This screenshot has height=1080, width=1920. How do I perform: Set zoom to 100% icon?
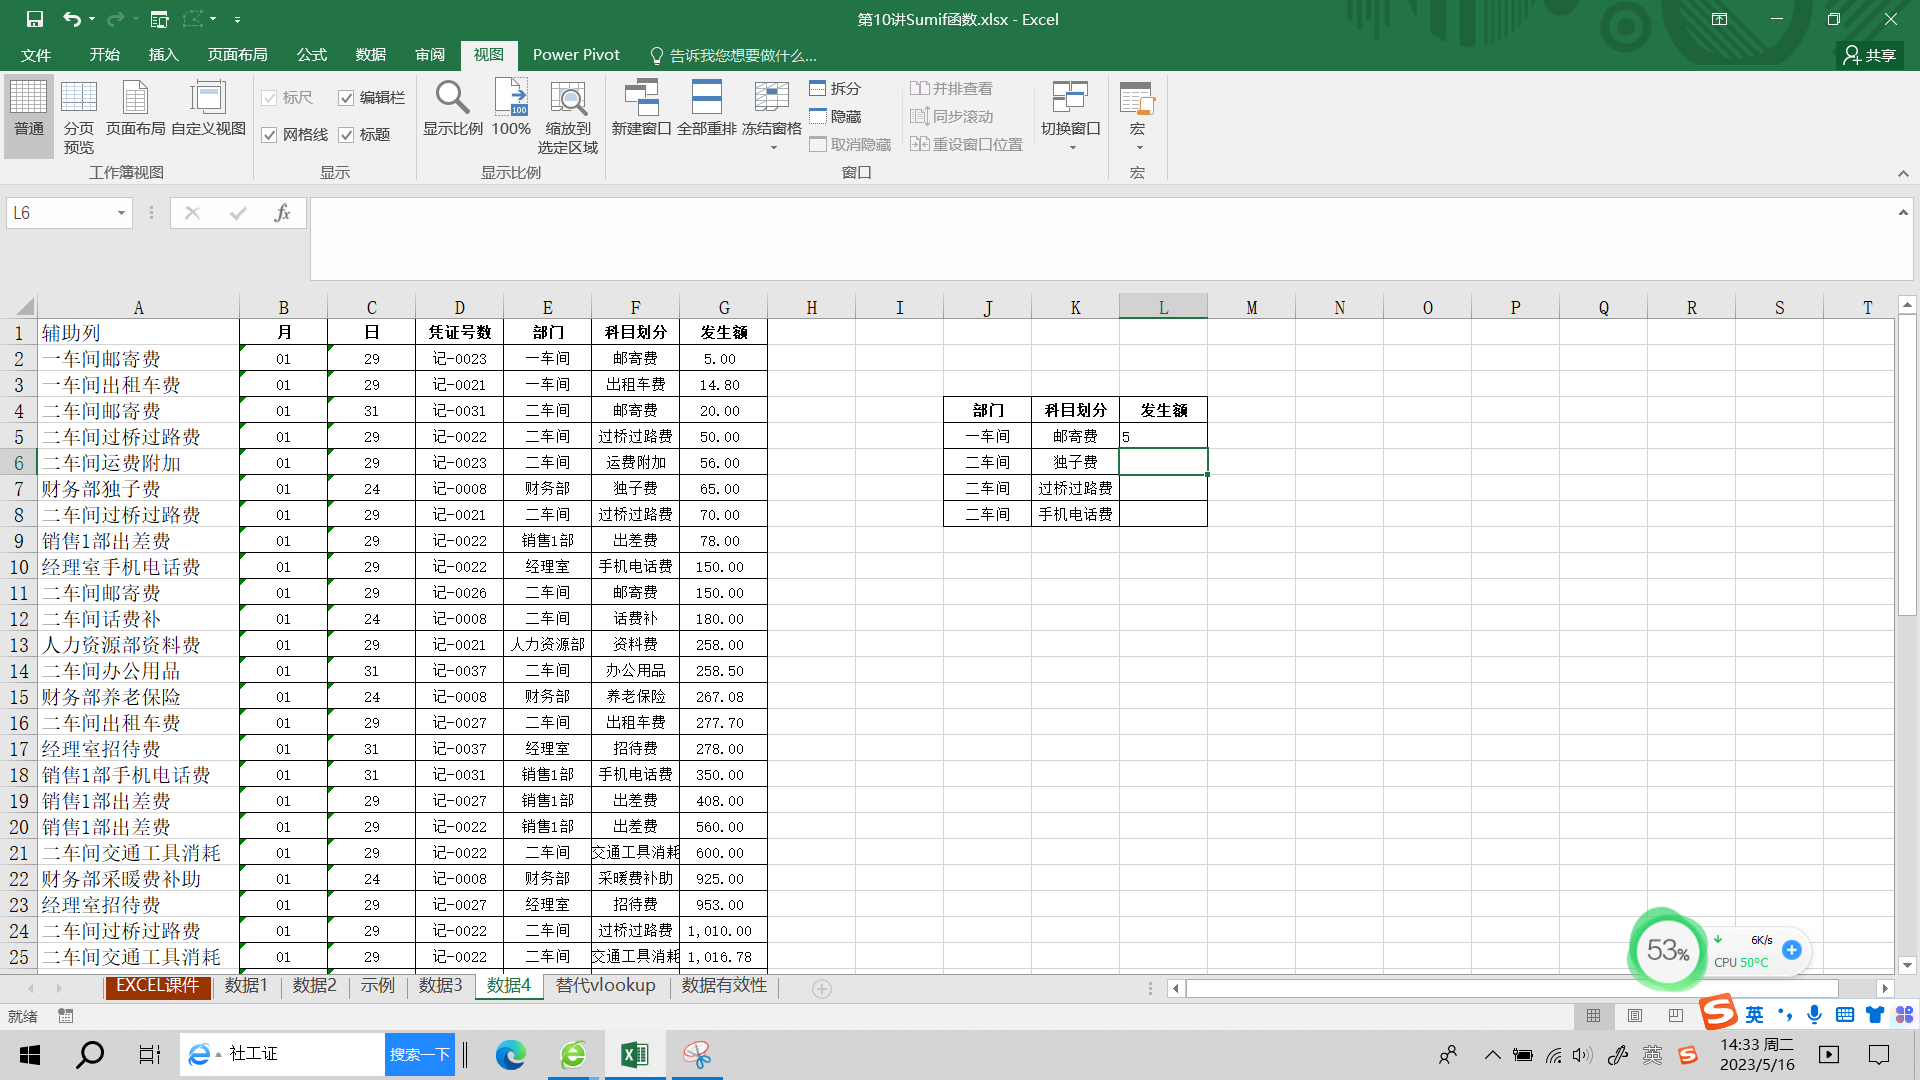(x=511, y=108)
